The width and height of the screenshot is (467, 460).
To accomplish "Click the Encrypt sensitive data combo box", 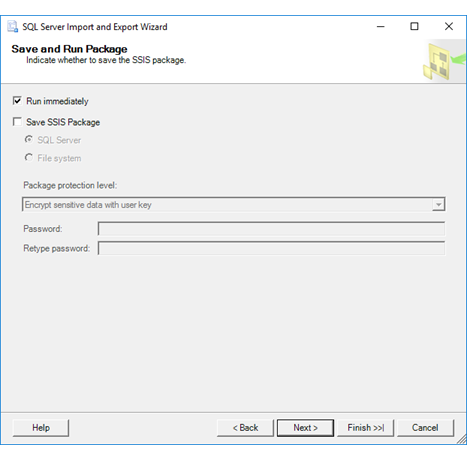I will pyautogui.click(x=233, y=204).
